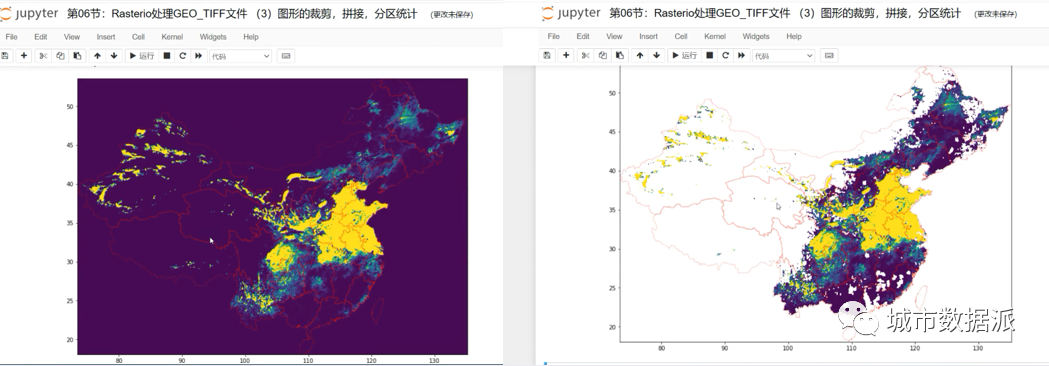The image size is (1049, 366).
Task: Cut selected cells in right notebook
Action: (585, 56)
